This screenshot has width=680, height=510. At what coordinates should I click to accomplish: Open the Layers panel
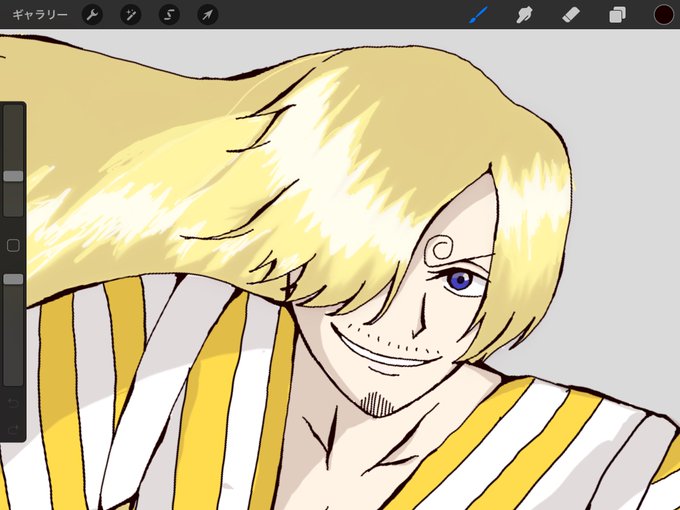[618, 15]
